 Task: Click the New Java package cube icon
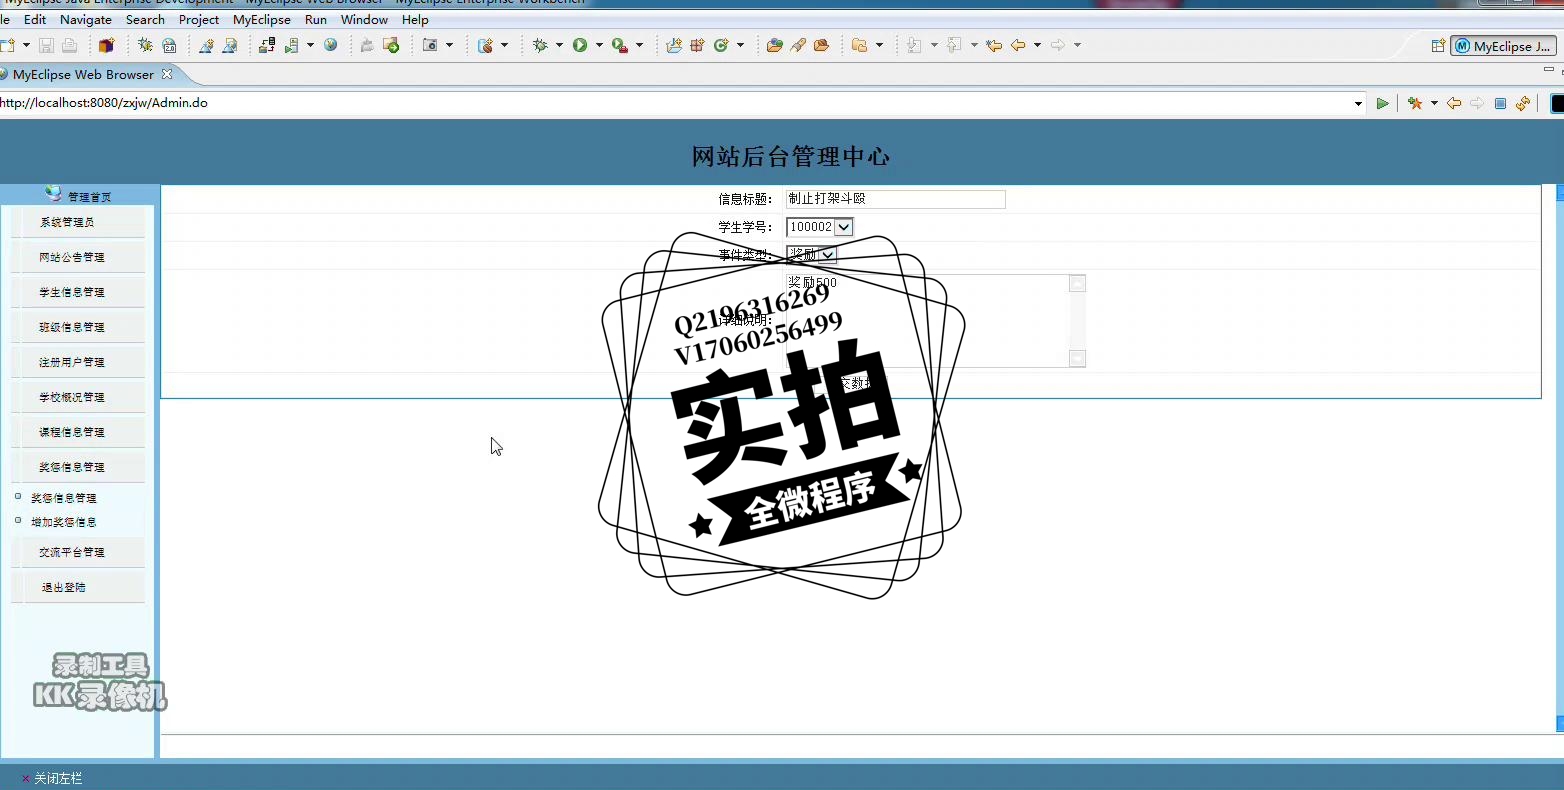[106, 45]
